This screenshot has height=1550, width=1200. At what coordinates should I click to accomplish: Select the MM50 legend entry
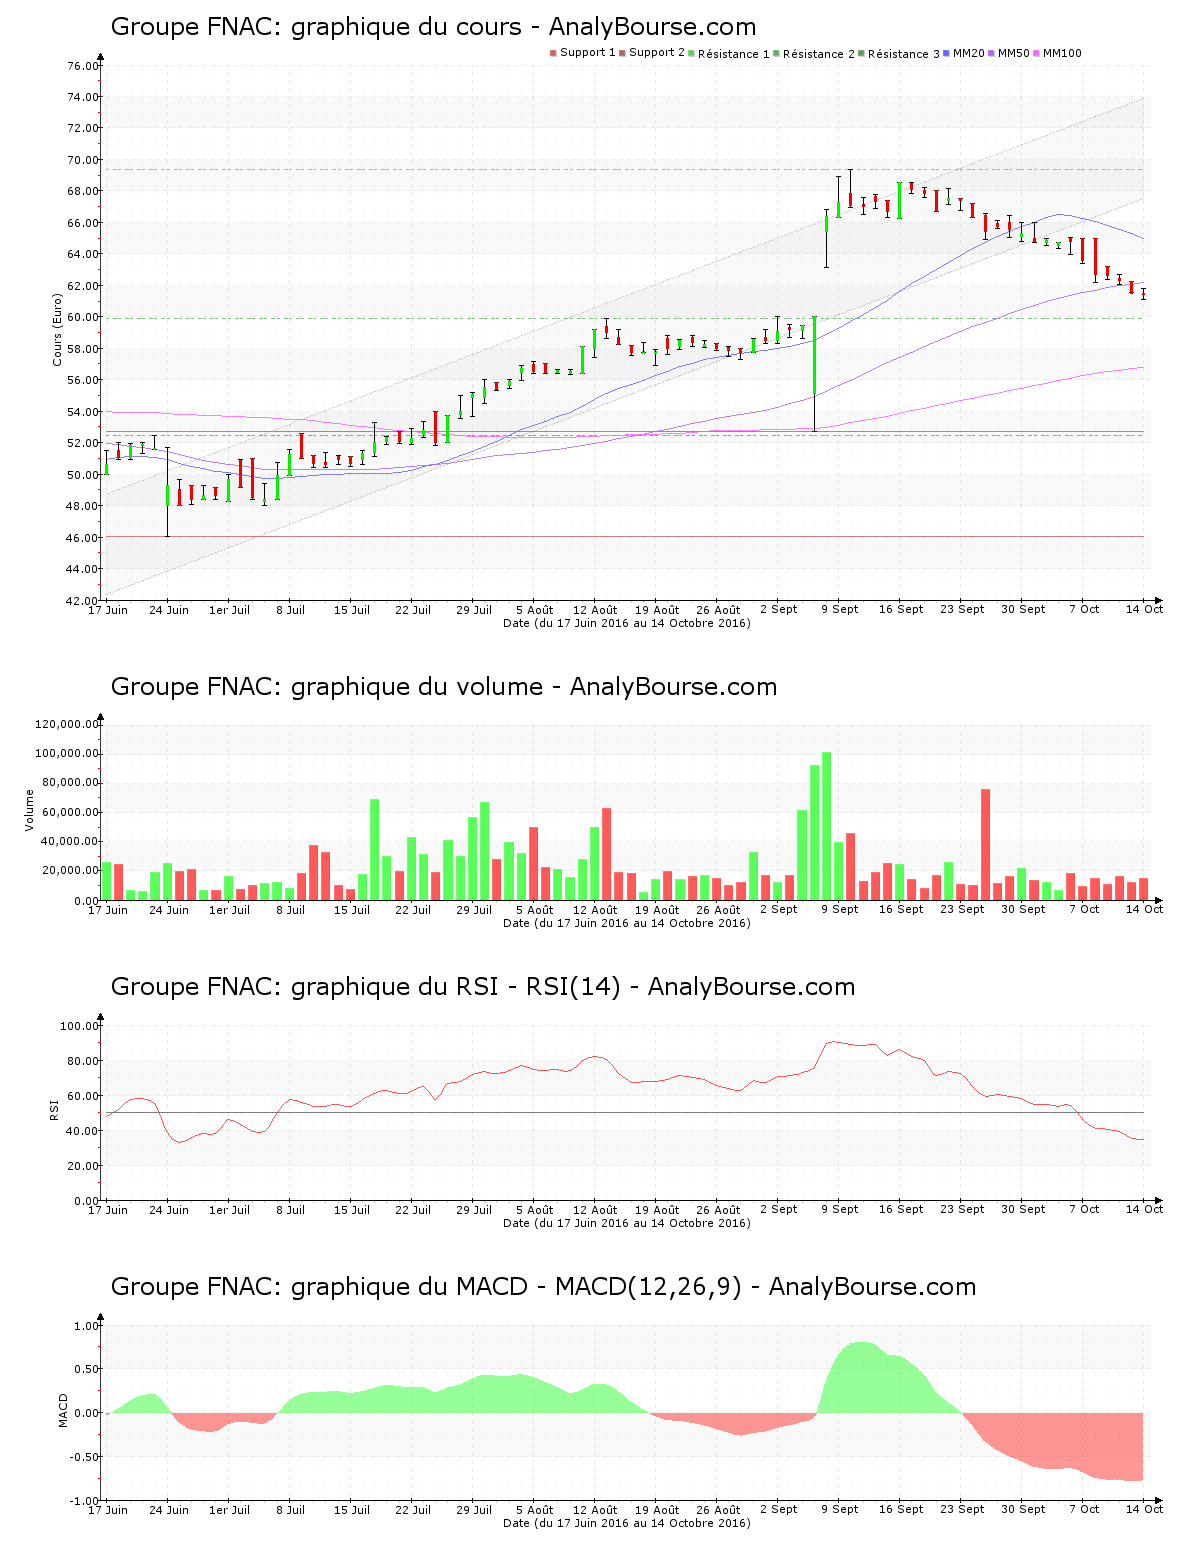pos(1009,53)
